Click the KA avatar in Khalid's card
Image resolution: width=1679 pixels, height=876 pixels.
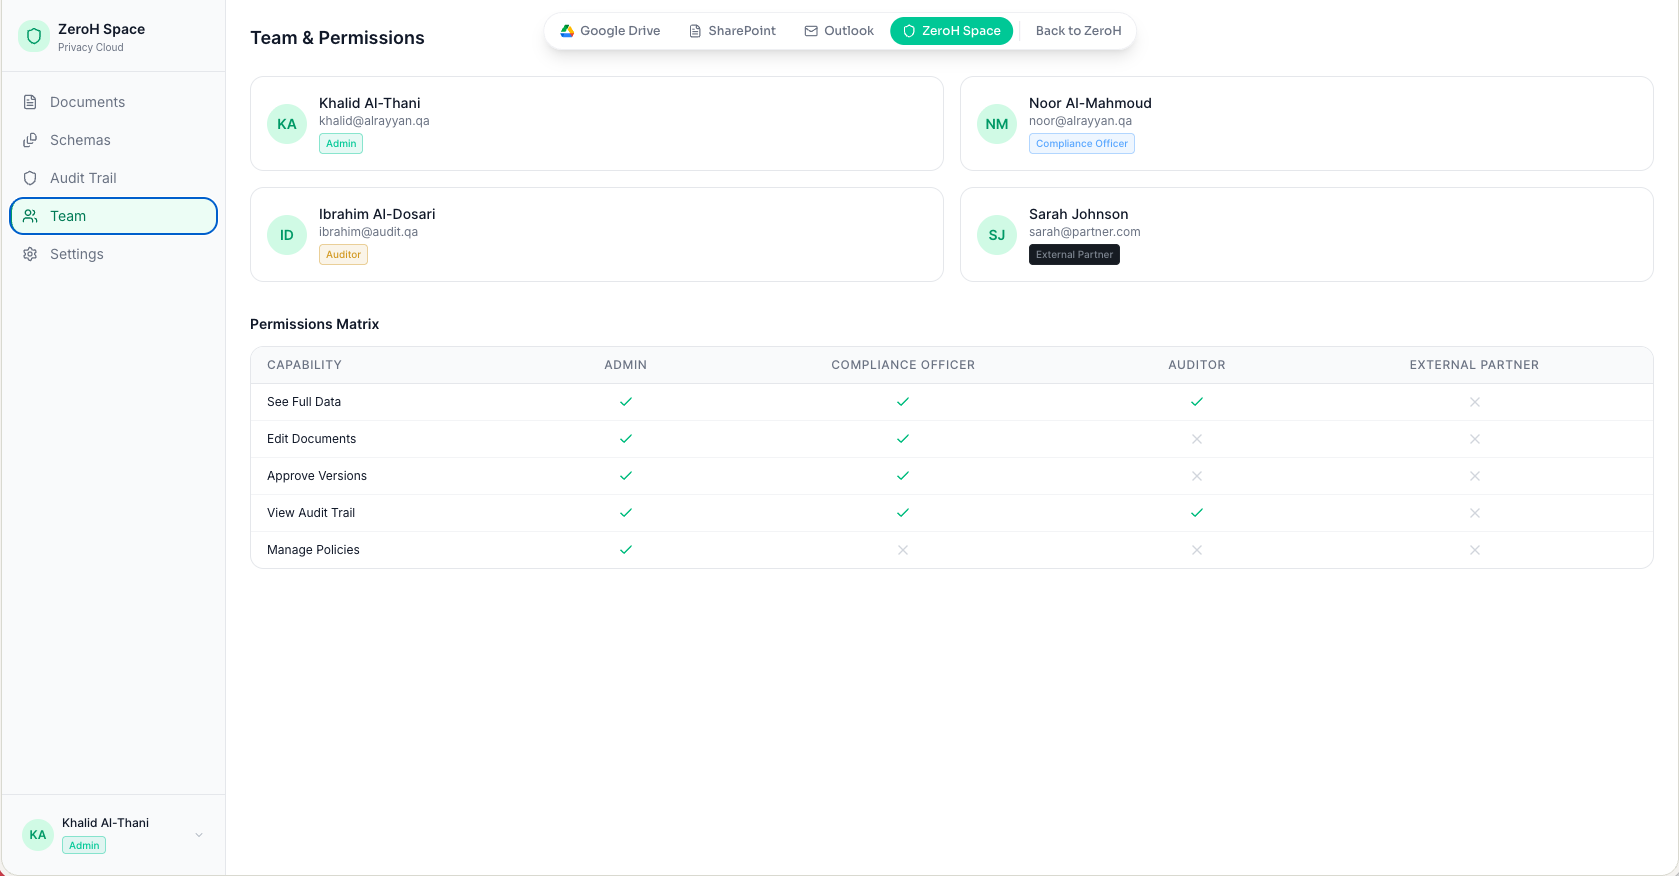(287, 124)
